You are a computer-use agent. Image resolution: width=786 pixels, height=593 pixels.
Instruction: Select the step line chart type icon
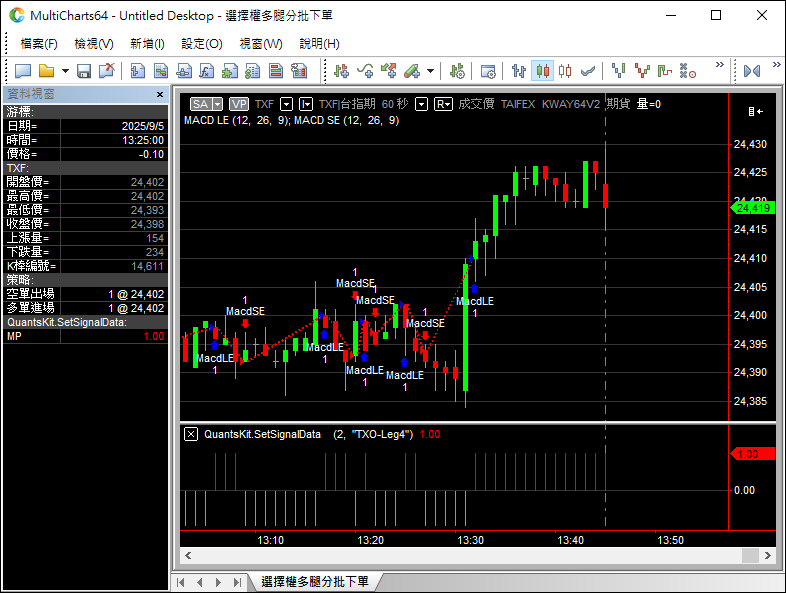665,71
